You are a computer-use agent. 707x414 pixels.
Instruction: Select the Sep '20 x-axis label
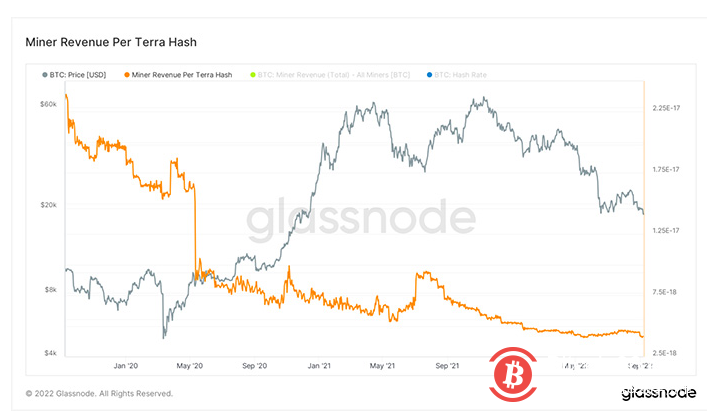pos(255,366)
